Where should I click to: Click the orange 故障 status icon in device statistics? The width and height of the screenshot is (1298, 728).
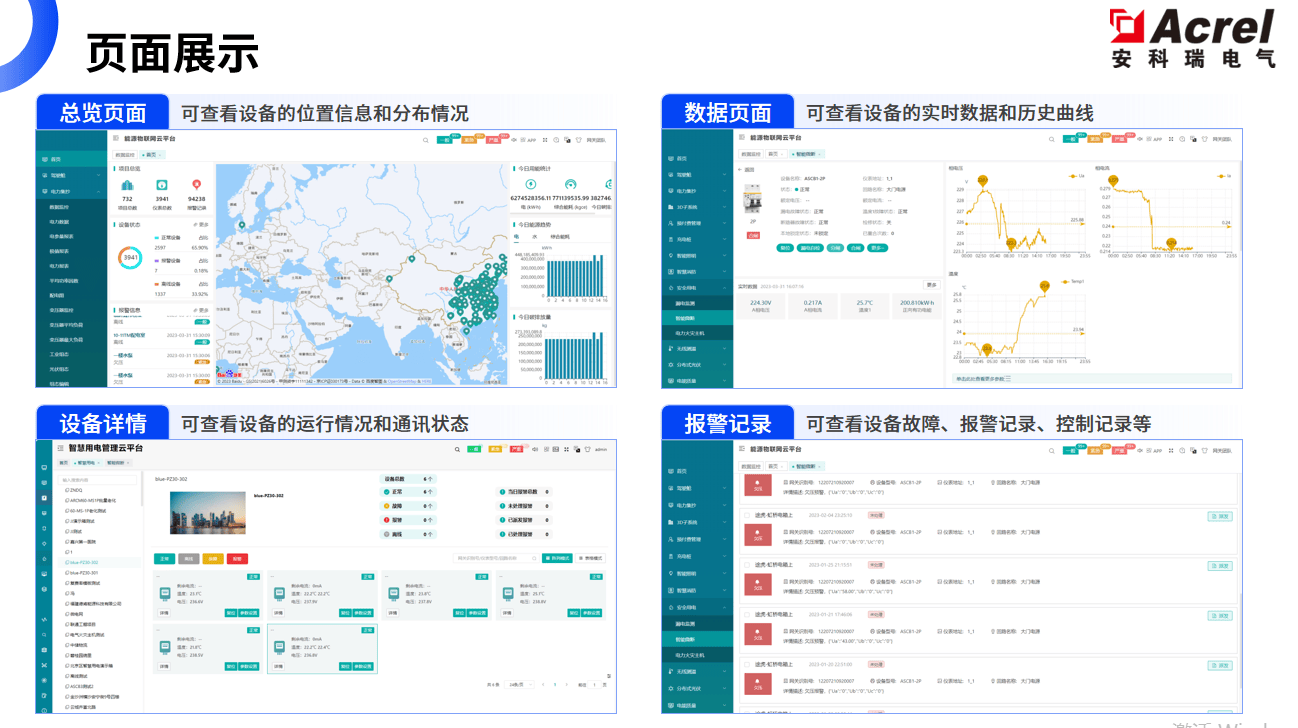387,506
